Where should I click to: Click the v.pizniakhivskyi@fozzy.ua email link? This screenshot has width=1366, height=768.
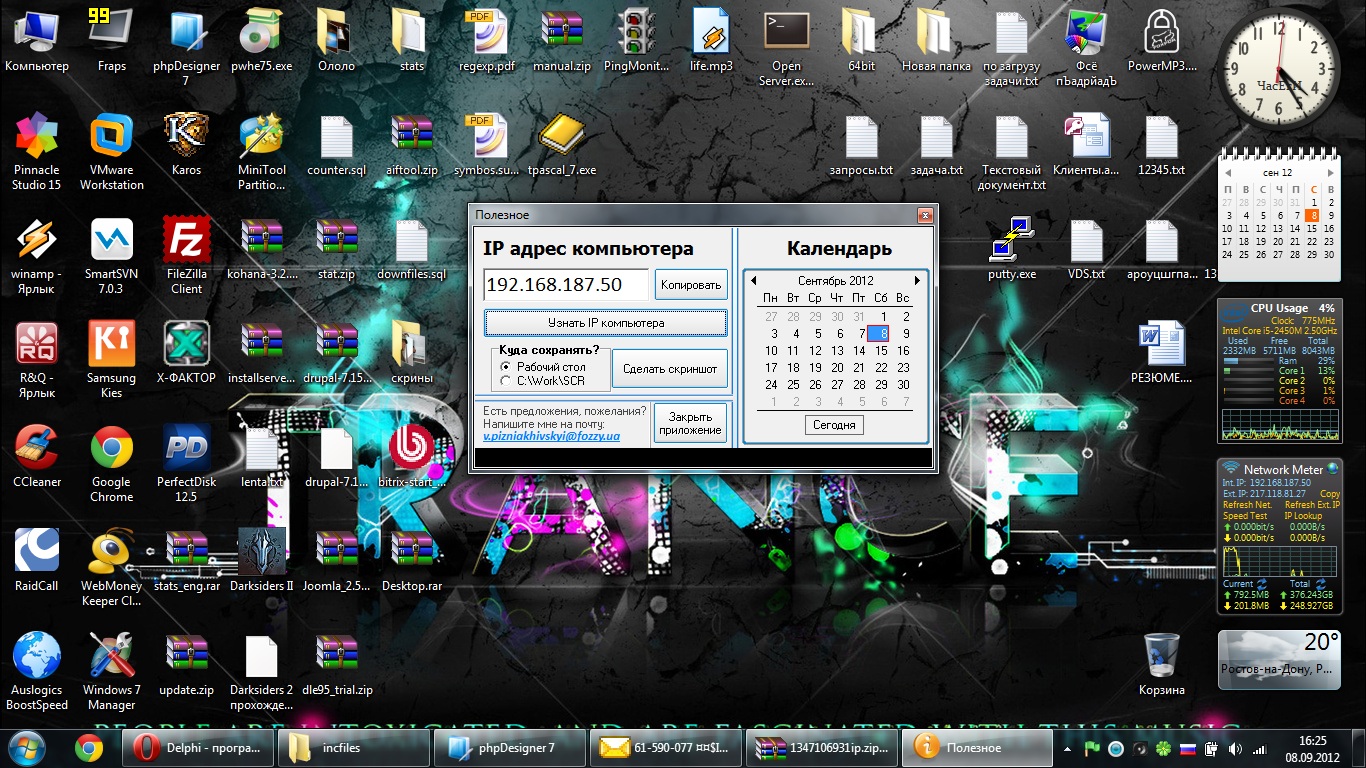(551, 437)
